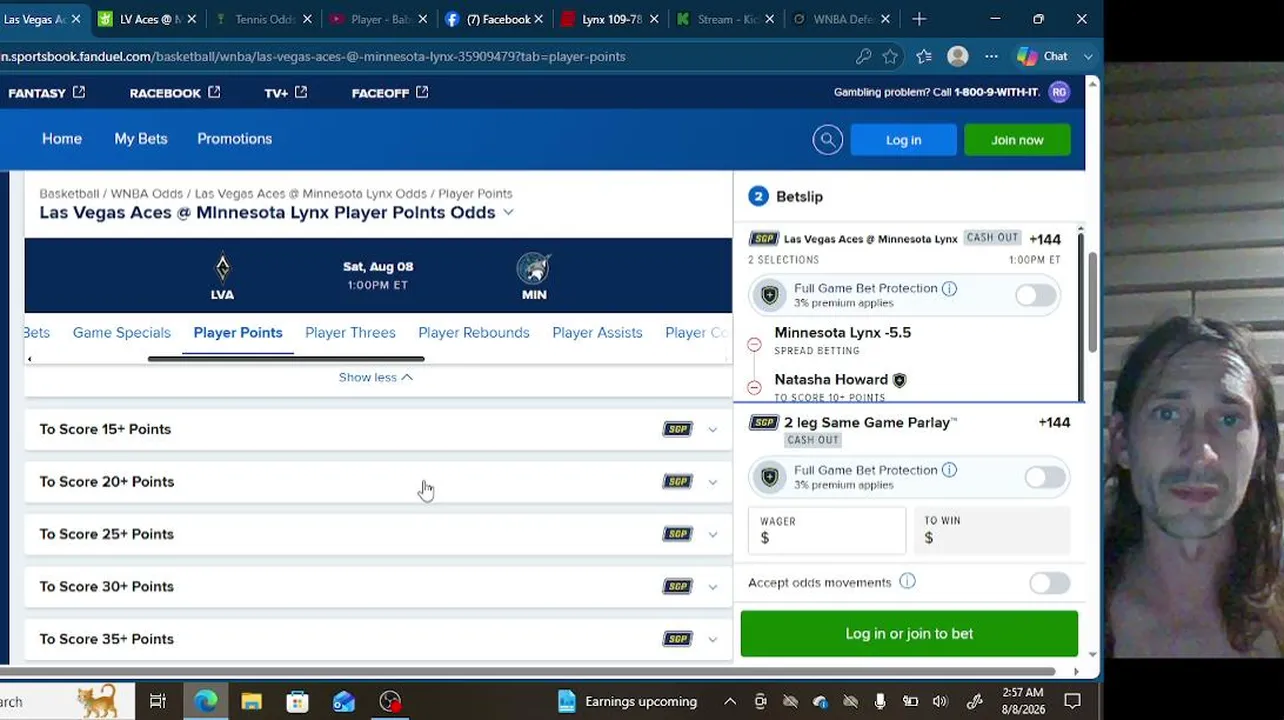
Task: Click the Minnesota Lynx team logo
Action: coord(534,268)
